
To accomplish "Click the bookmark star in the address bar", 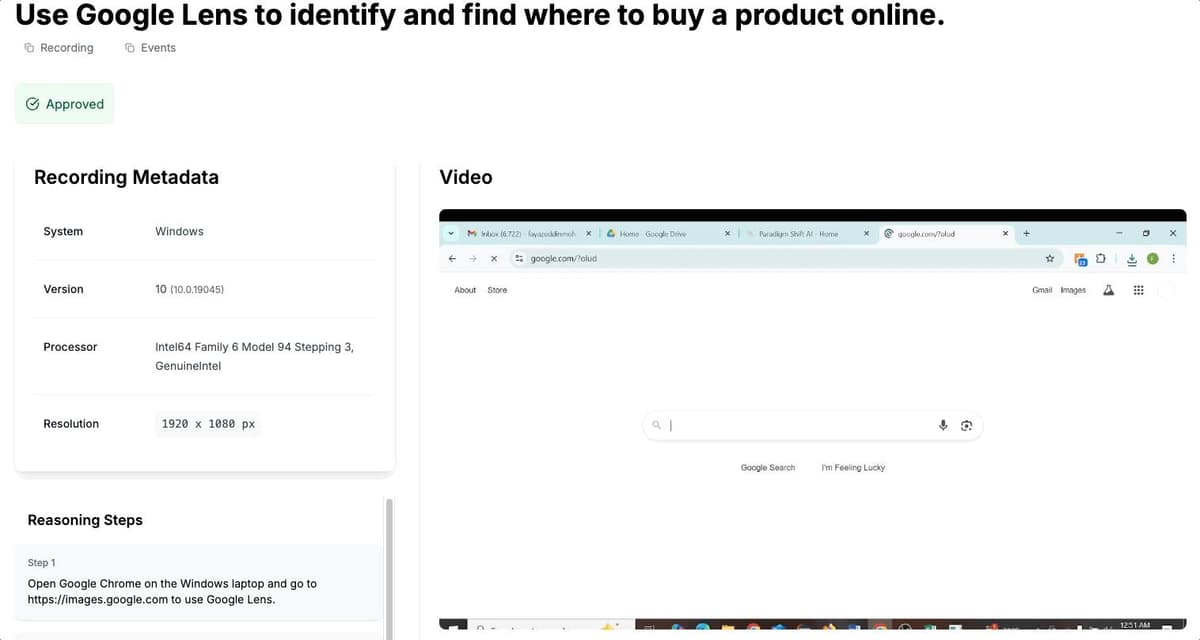I will (x=1050, y=258).
